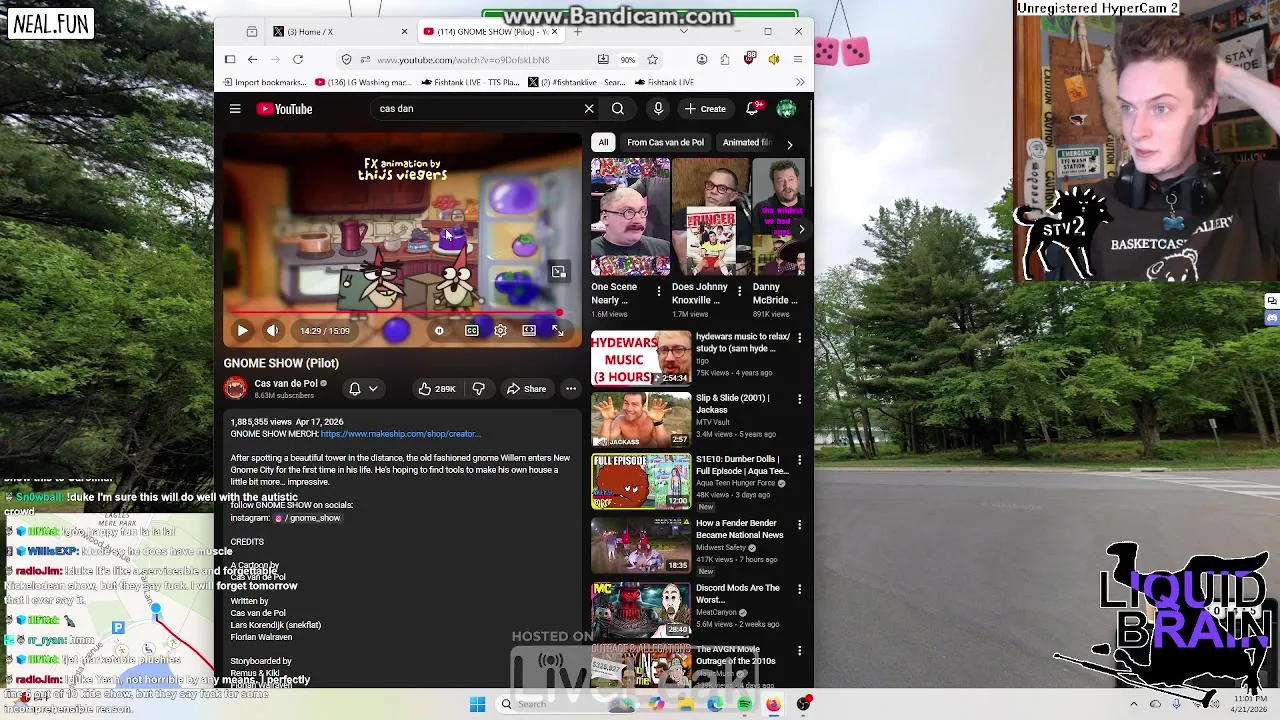Clear the YouTube search query

589,109
